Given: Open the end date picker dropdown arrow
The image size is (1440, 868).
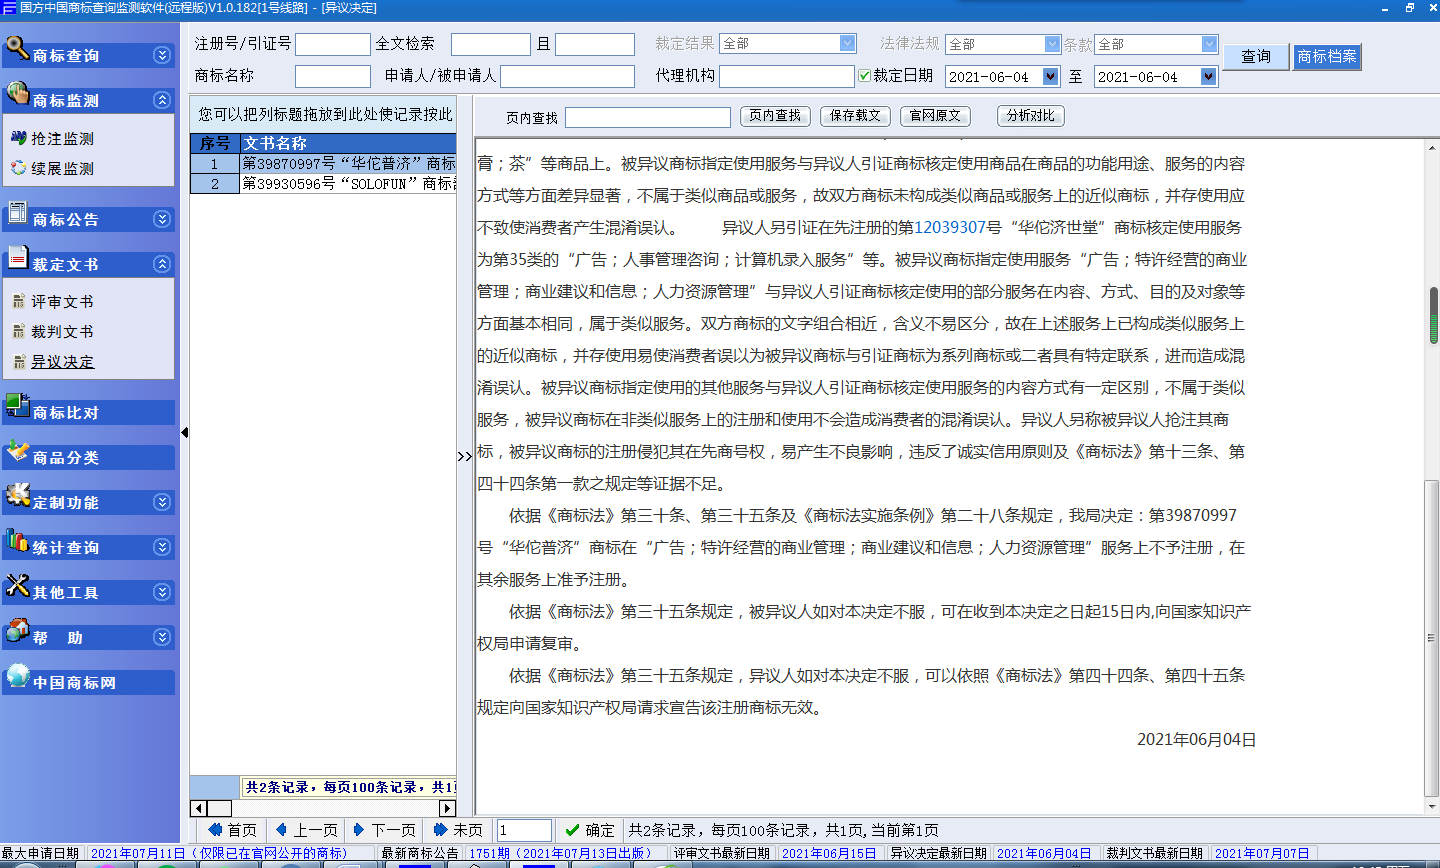Looking at the screenshot, I should click(x=1208, y=76).
